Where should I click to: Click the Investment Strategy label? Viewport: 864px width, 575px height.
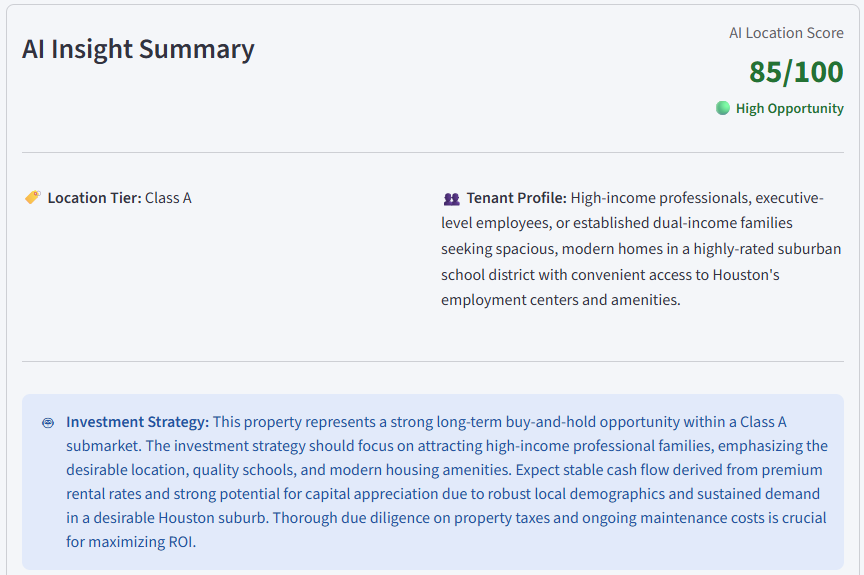(x=137, y=422)
